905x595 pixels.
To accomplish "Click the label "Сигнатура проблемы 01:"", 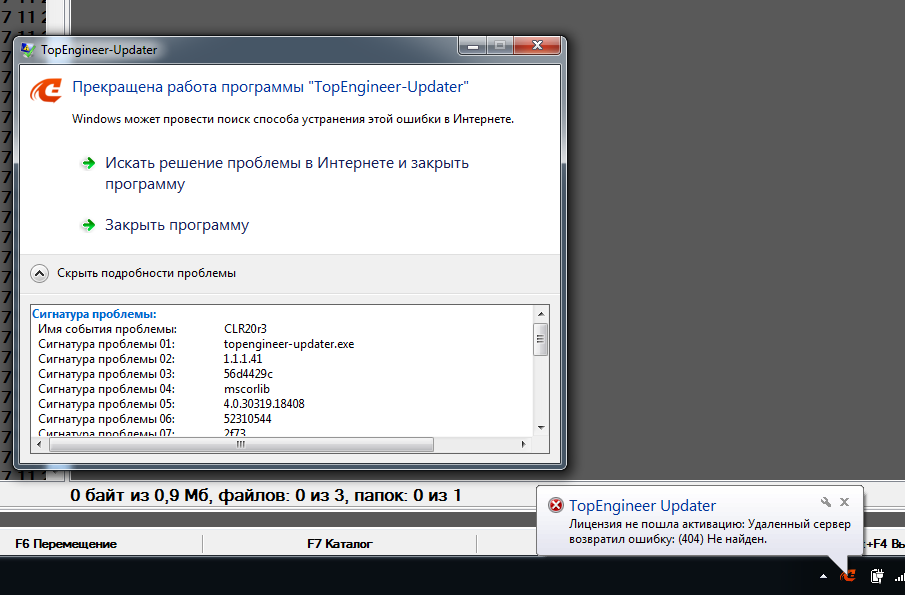I will point(106,344).
